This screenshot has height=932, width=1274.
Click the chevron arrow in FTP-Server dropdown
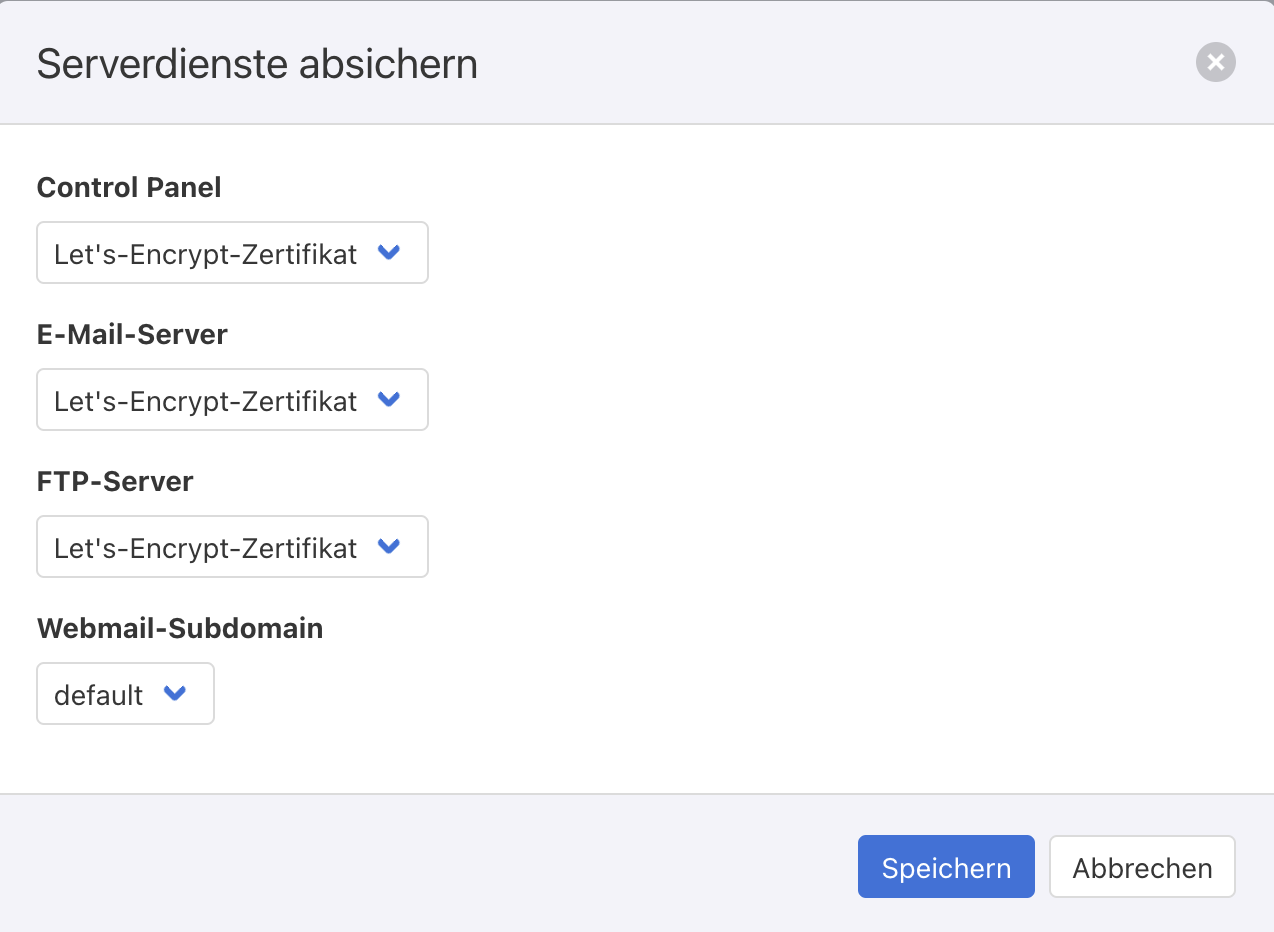tap(389, 547)
